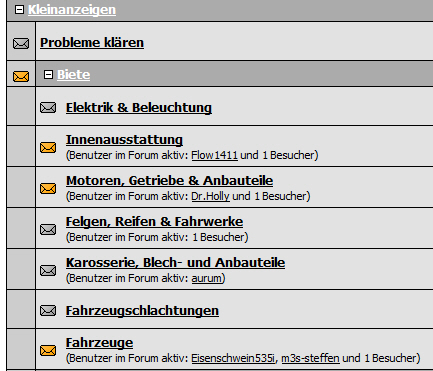This screenshot has height=371, width=433.
Task: Open user profile m3s-steffen
Action: pos(310,358)
